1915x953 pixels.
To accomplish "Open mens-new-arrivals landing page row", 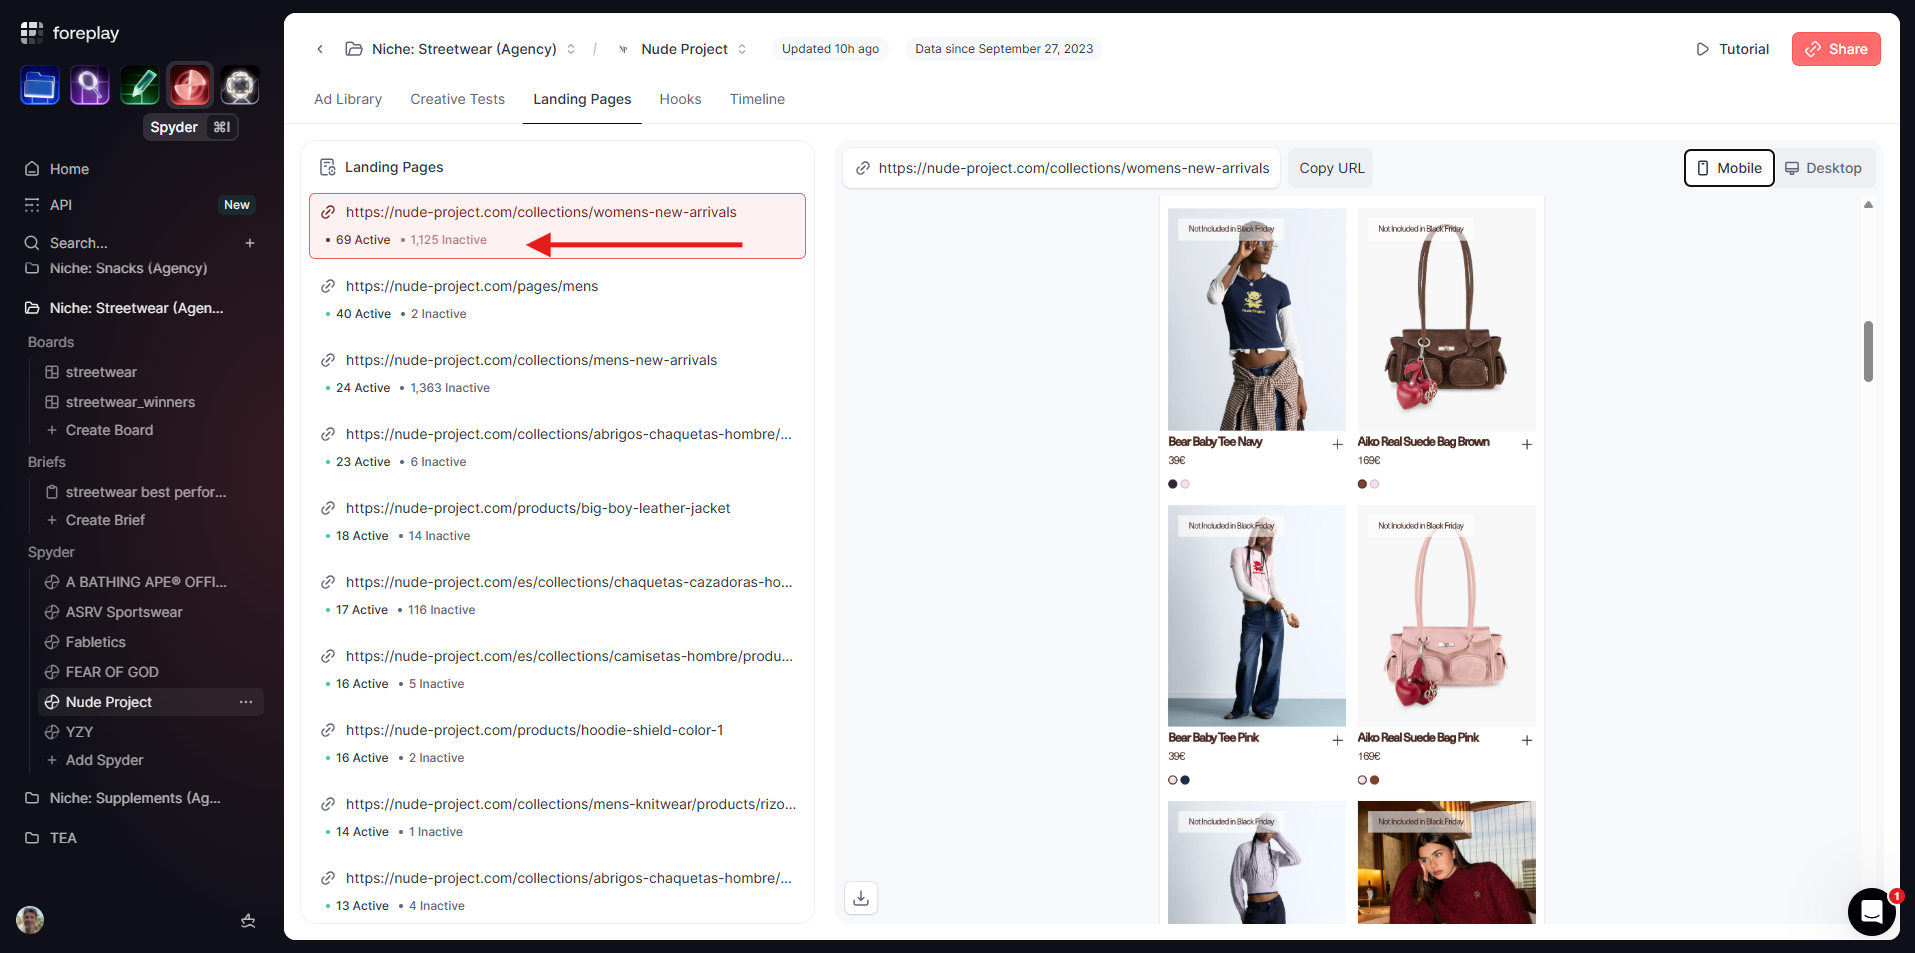I will 557,374.
